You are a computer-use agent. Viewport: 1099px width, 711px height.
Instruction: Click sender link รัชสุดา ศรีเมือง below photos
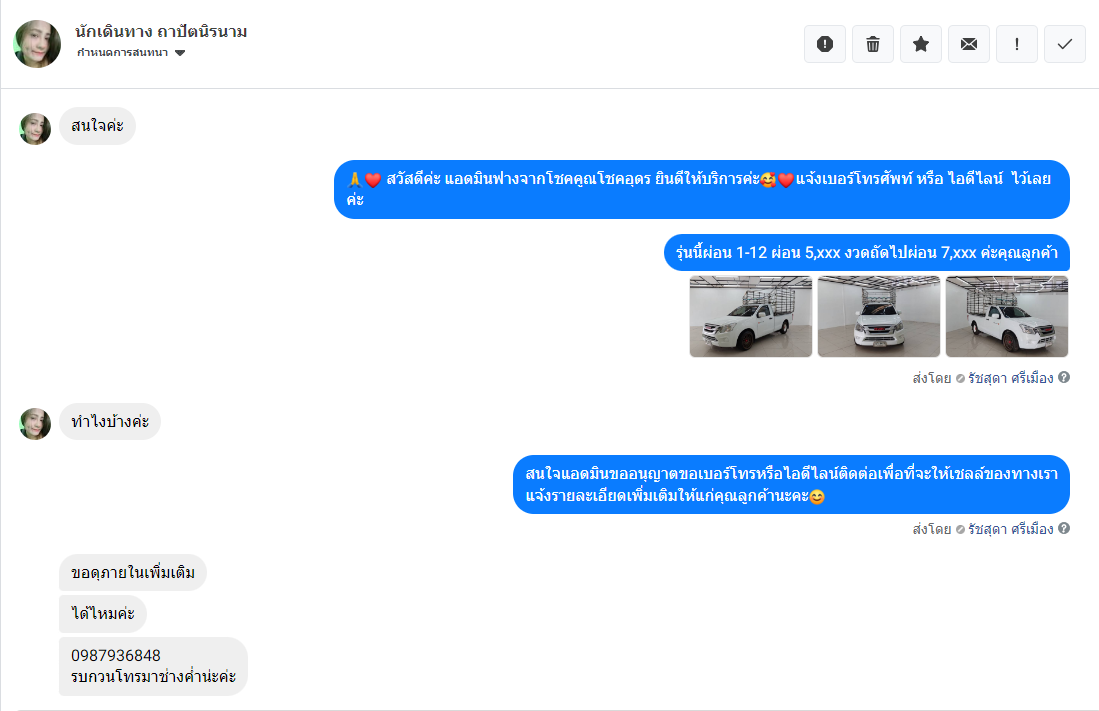point(1011,378)
